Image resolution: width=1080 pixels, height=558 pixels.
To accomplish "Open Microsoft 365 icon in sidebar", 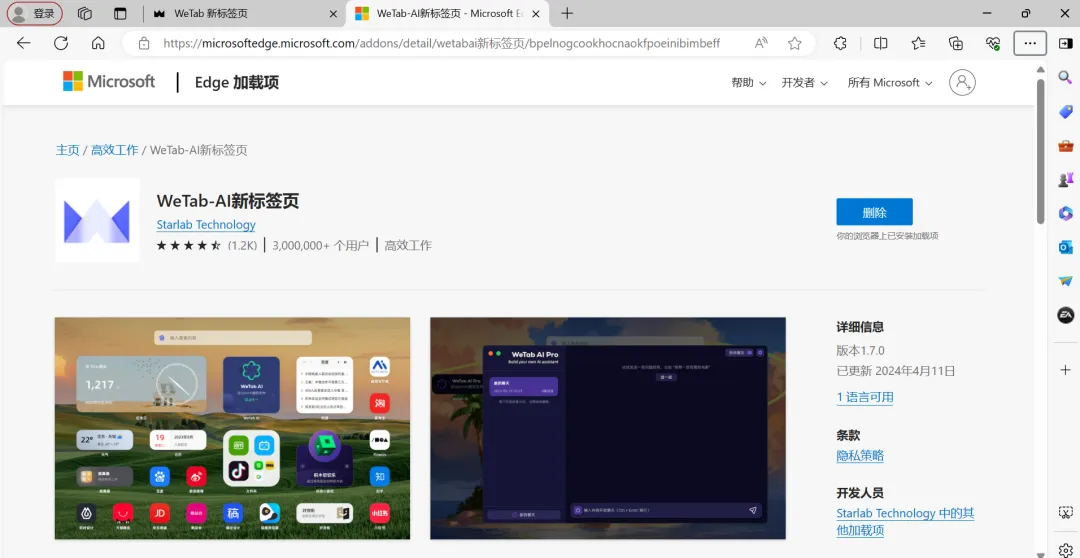I will click(1066, 213).
